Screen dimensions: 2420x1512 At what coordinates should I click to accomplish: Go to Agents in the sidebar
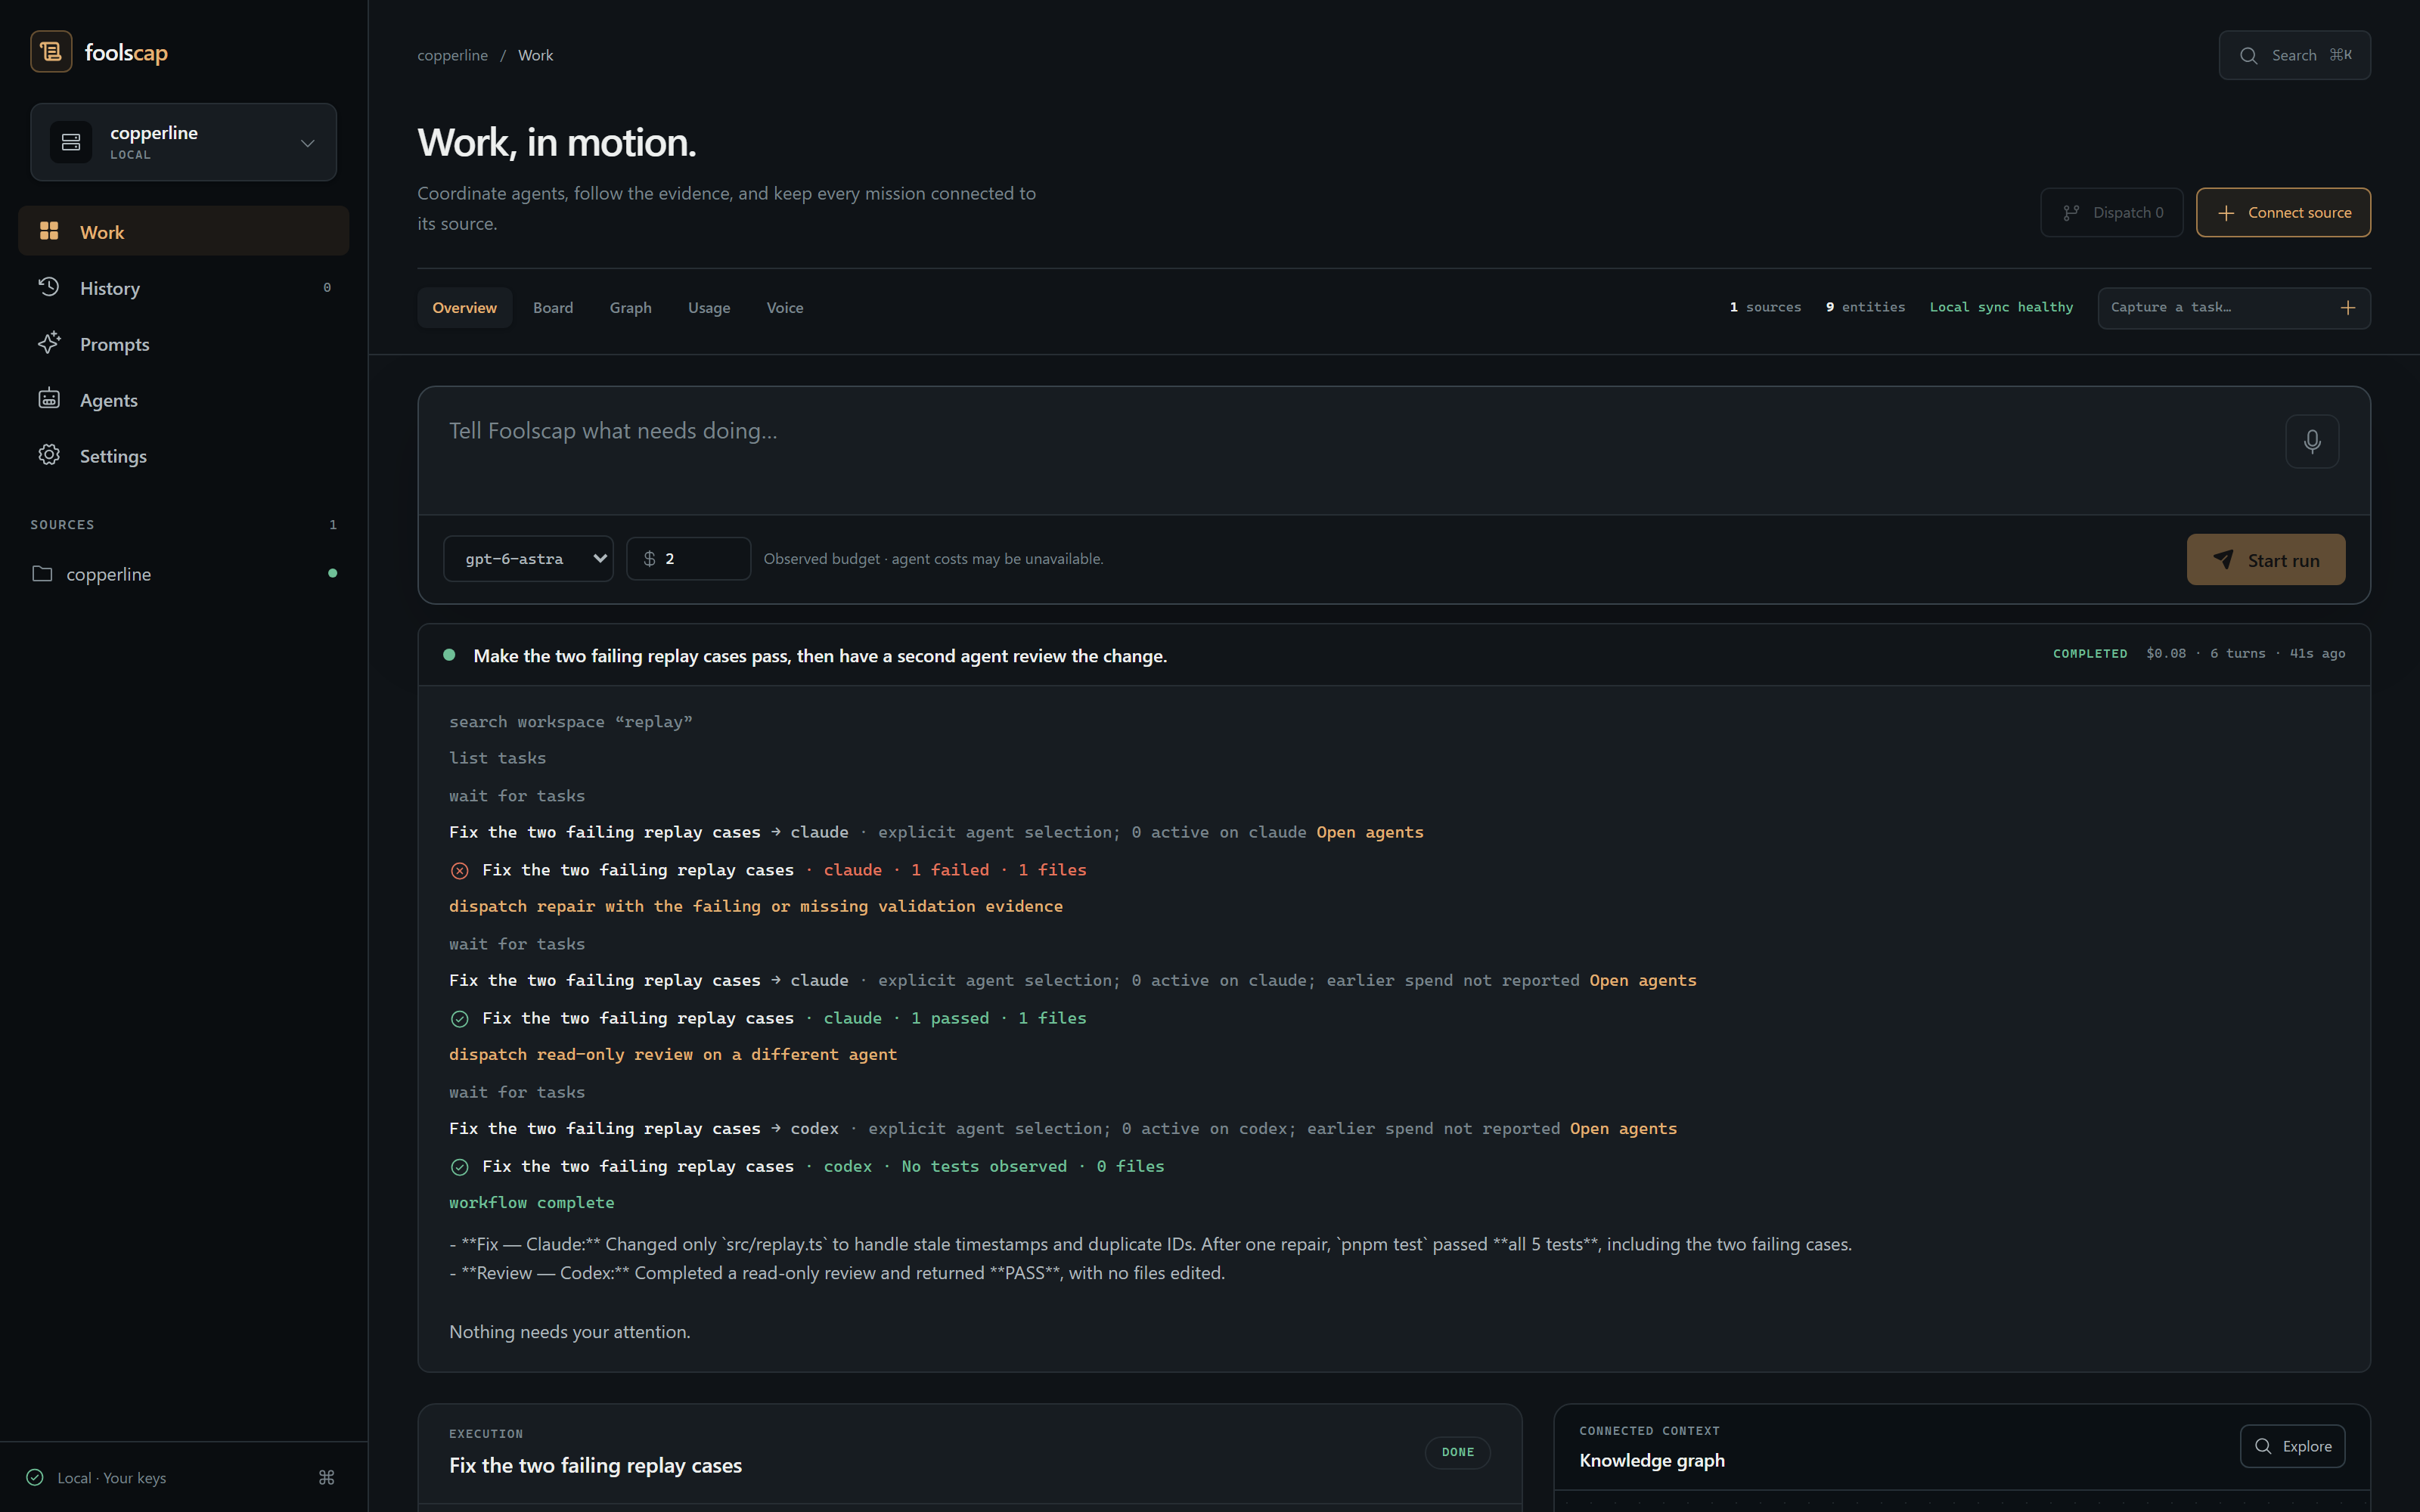click(183, 400)
